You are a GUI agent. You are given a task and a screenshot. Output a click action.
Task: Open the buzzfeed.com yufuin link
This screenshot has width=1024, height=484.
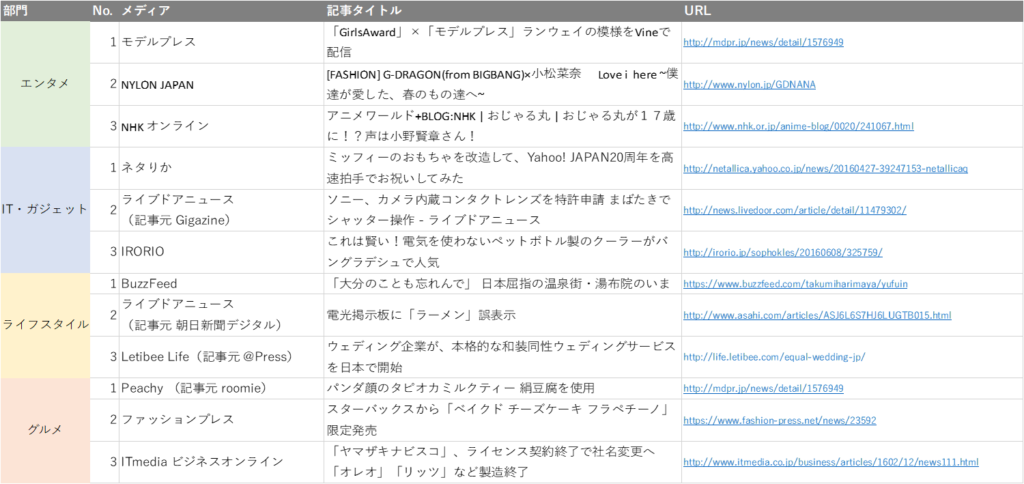[795, 284]
